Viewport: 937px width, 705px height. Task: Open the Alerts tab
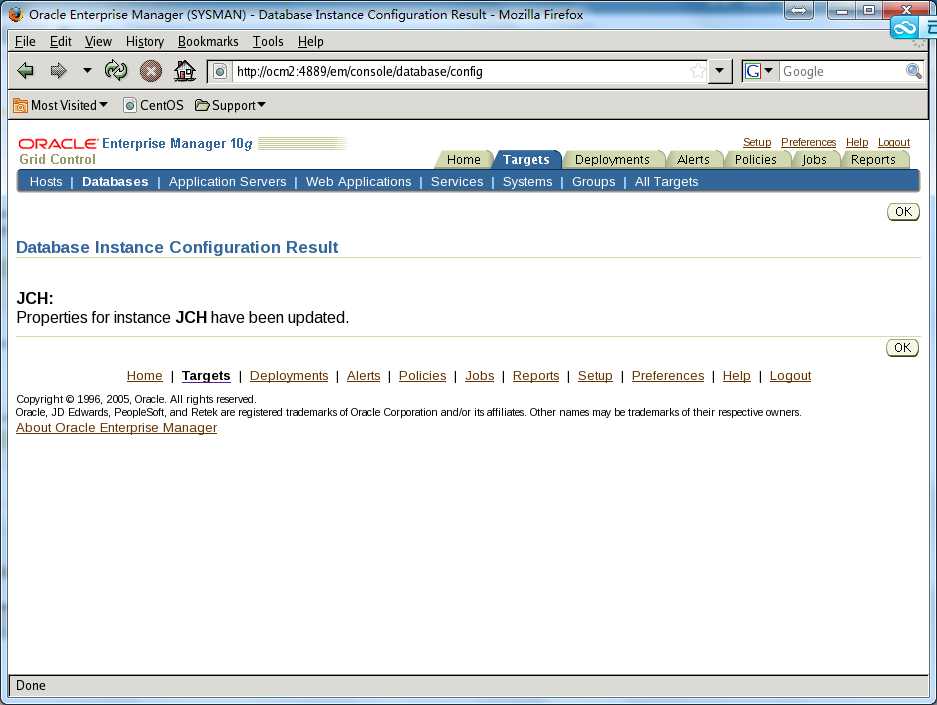693,160
